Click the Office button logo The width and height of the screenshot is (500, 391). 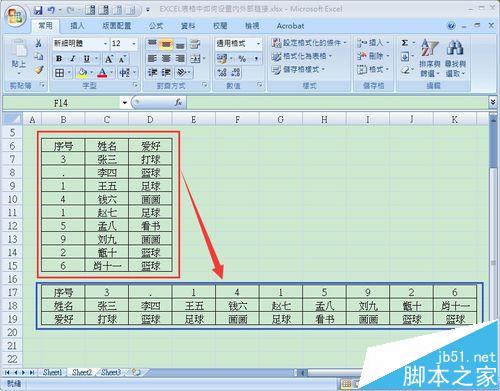(16, 17)
